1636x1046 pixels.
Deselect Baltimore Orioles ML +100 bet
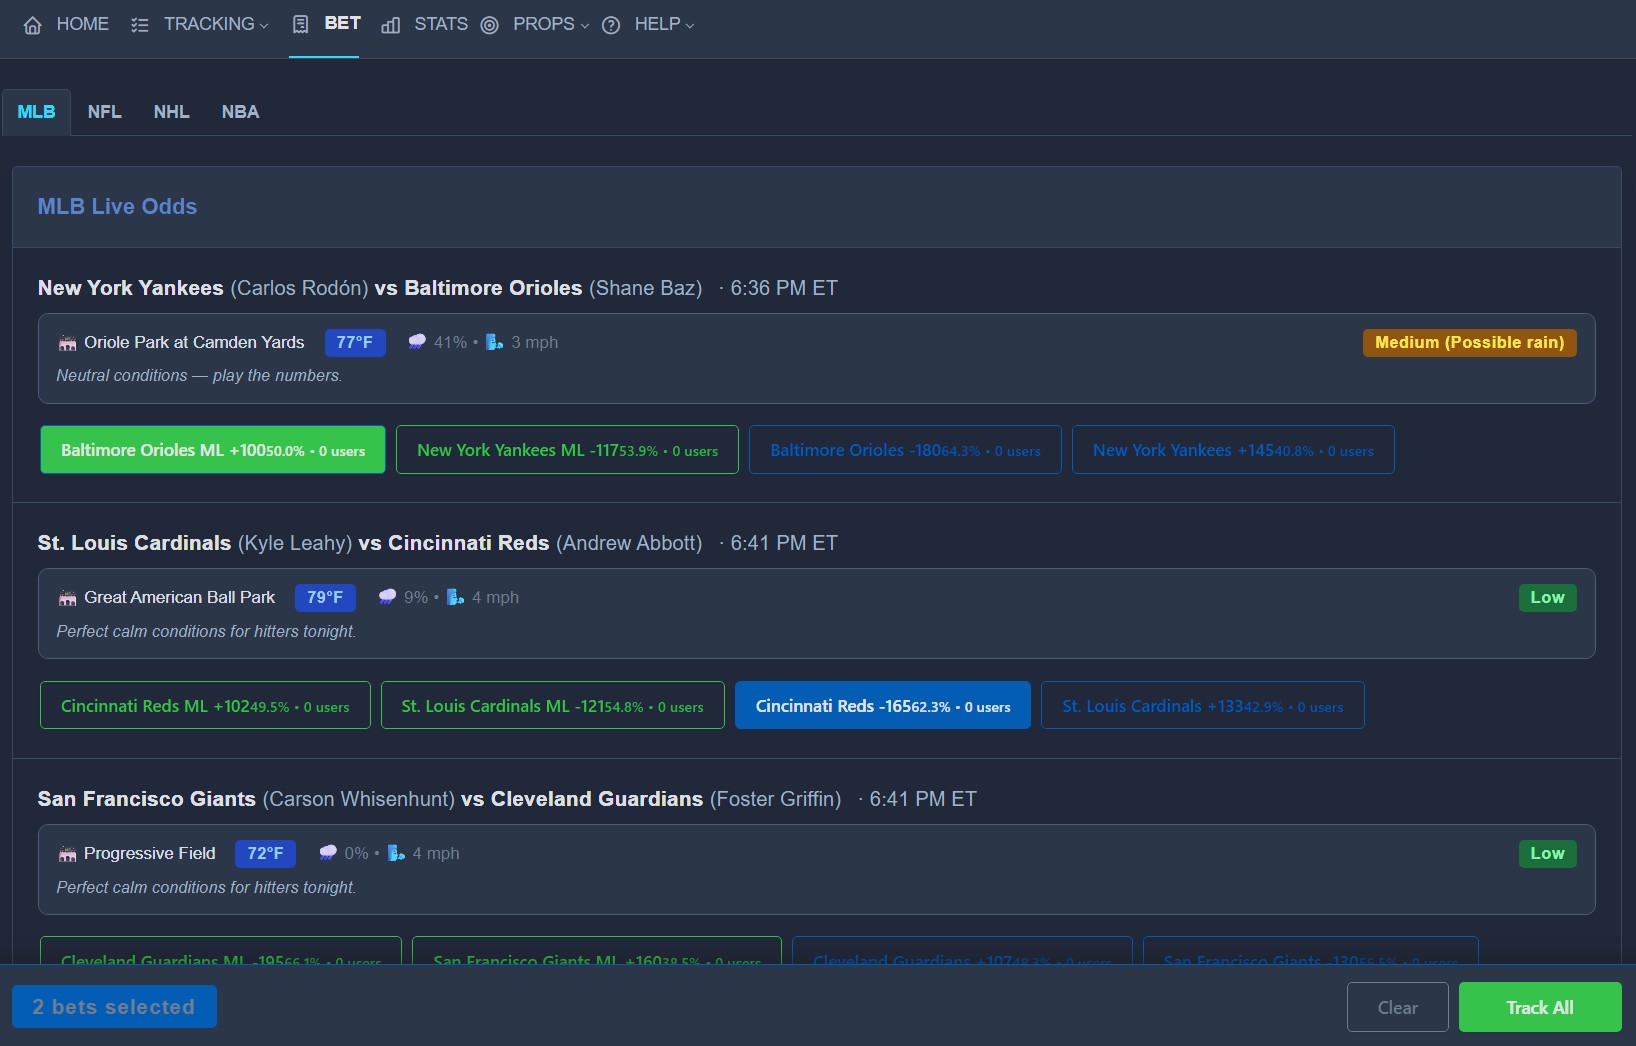click(x=213, y=450)
